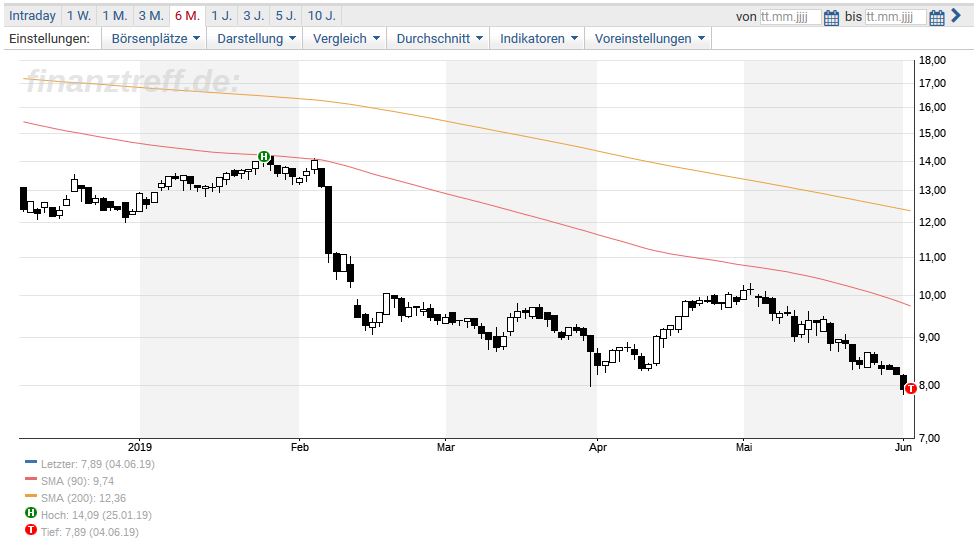Click the orange SMA (200) legend swatch

(x=31, y=496)
